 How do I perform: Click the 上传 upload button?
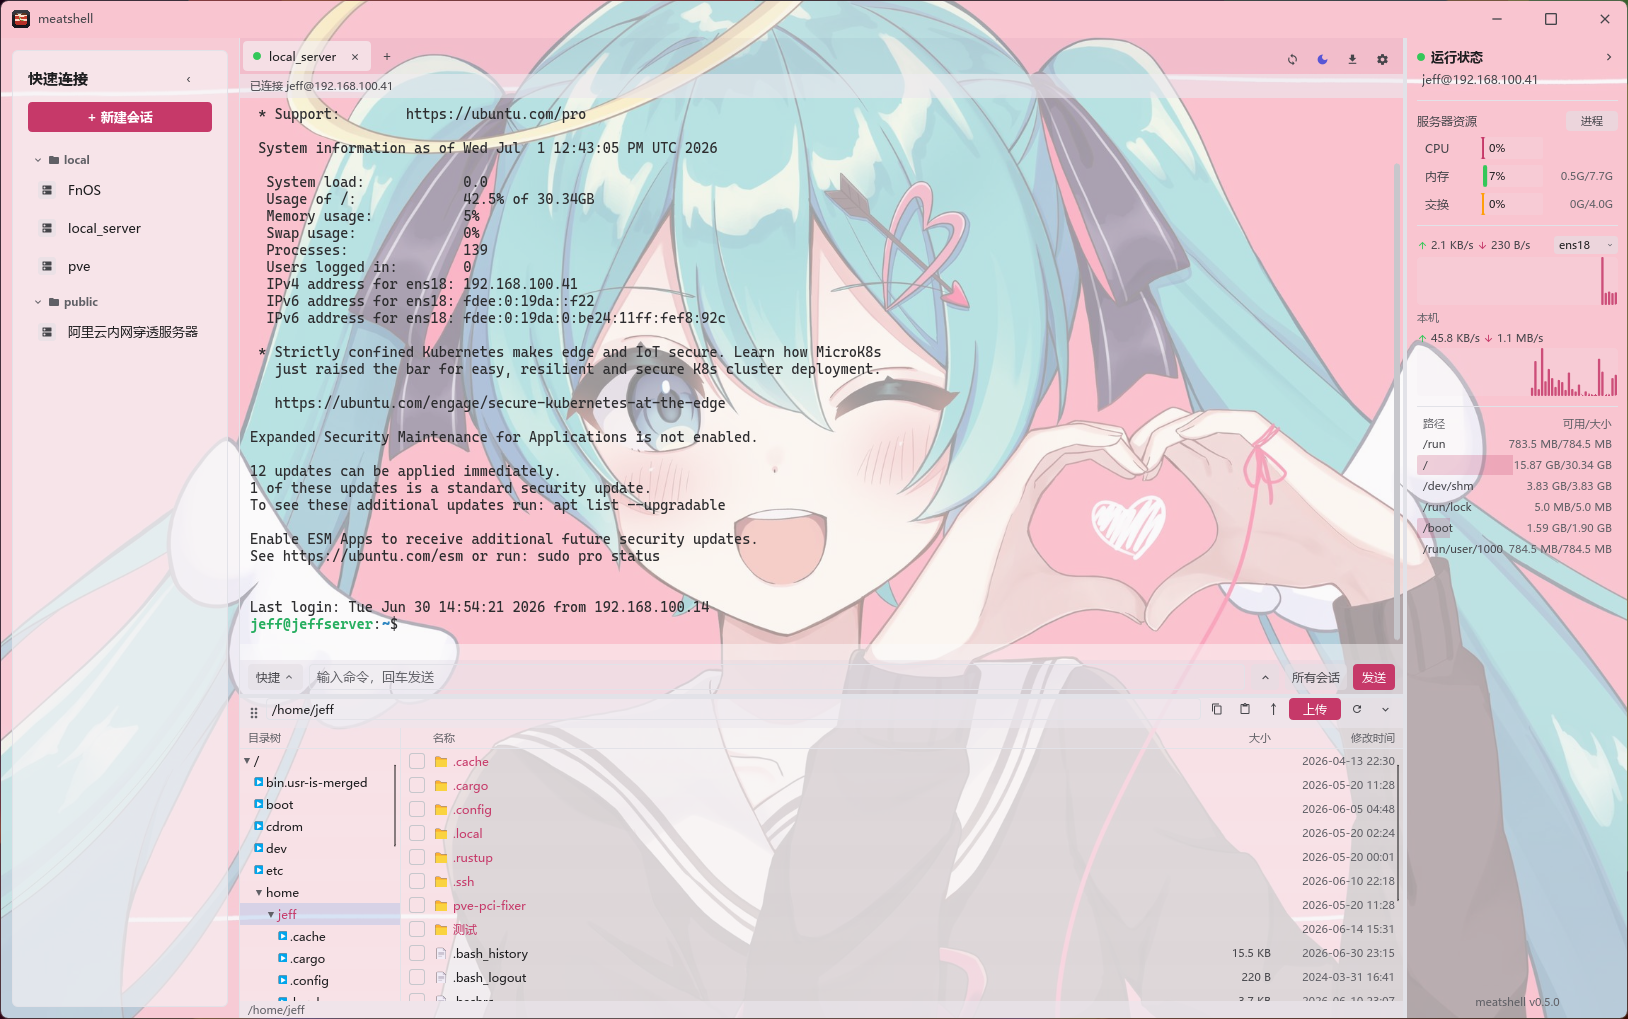1315,709
